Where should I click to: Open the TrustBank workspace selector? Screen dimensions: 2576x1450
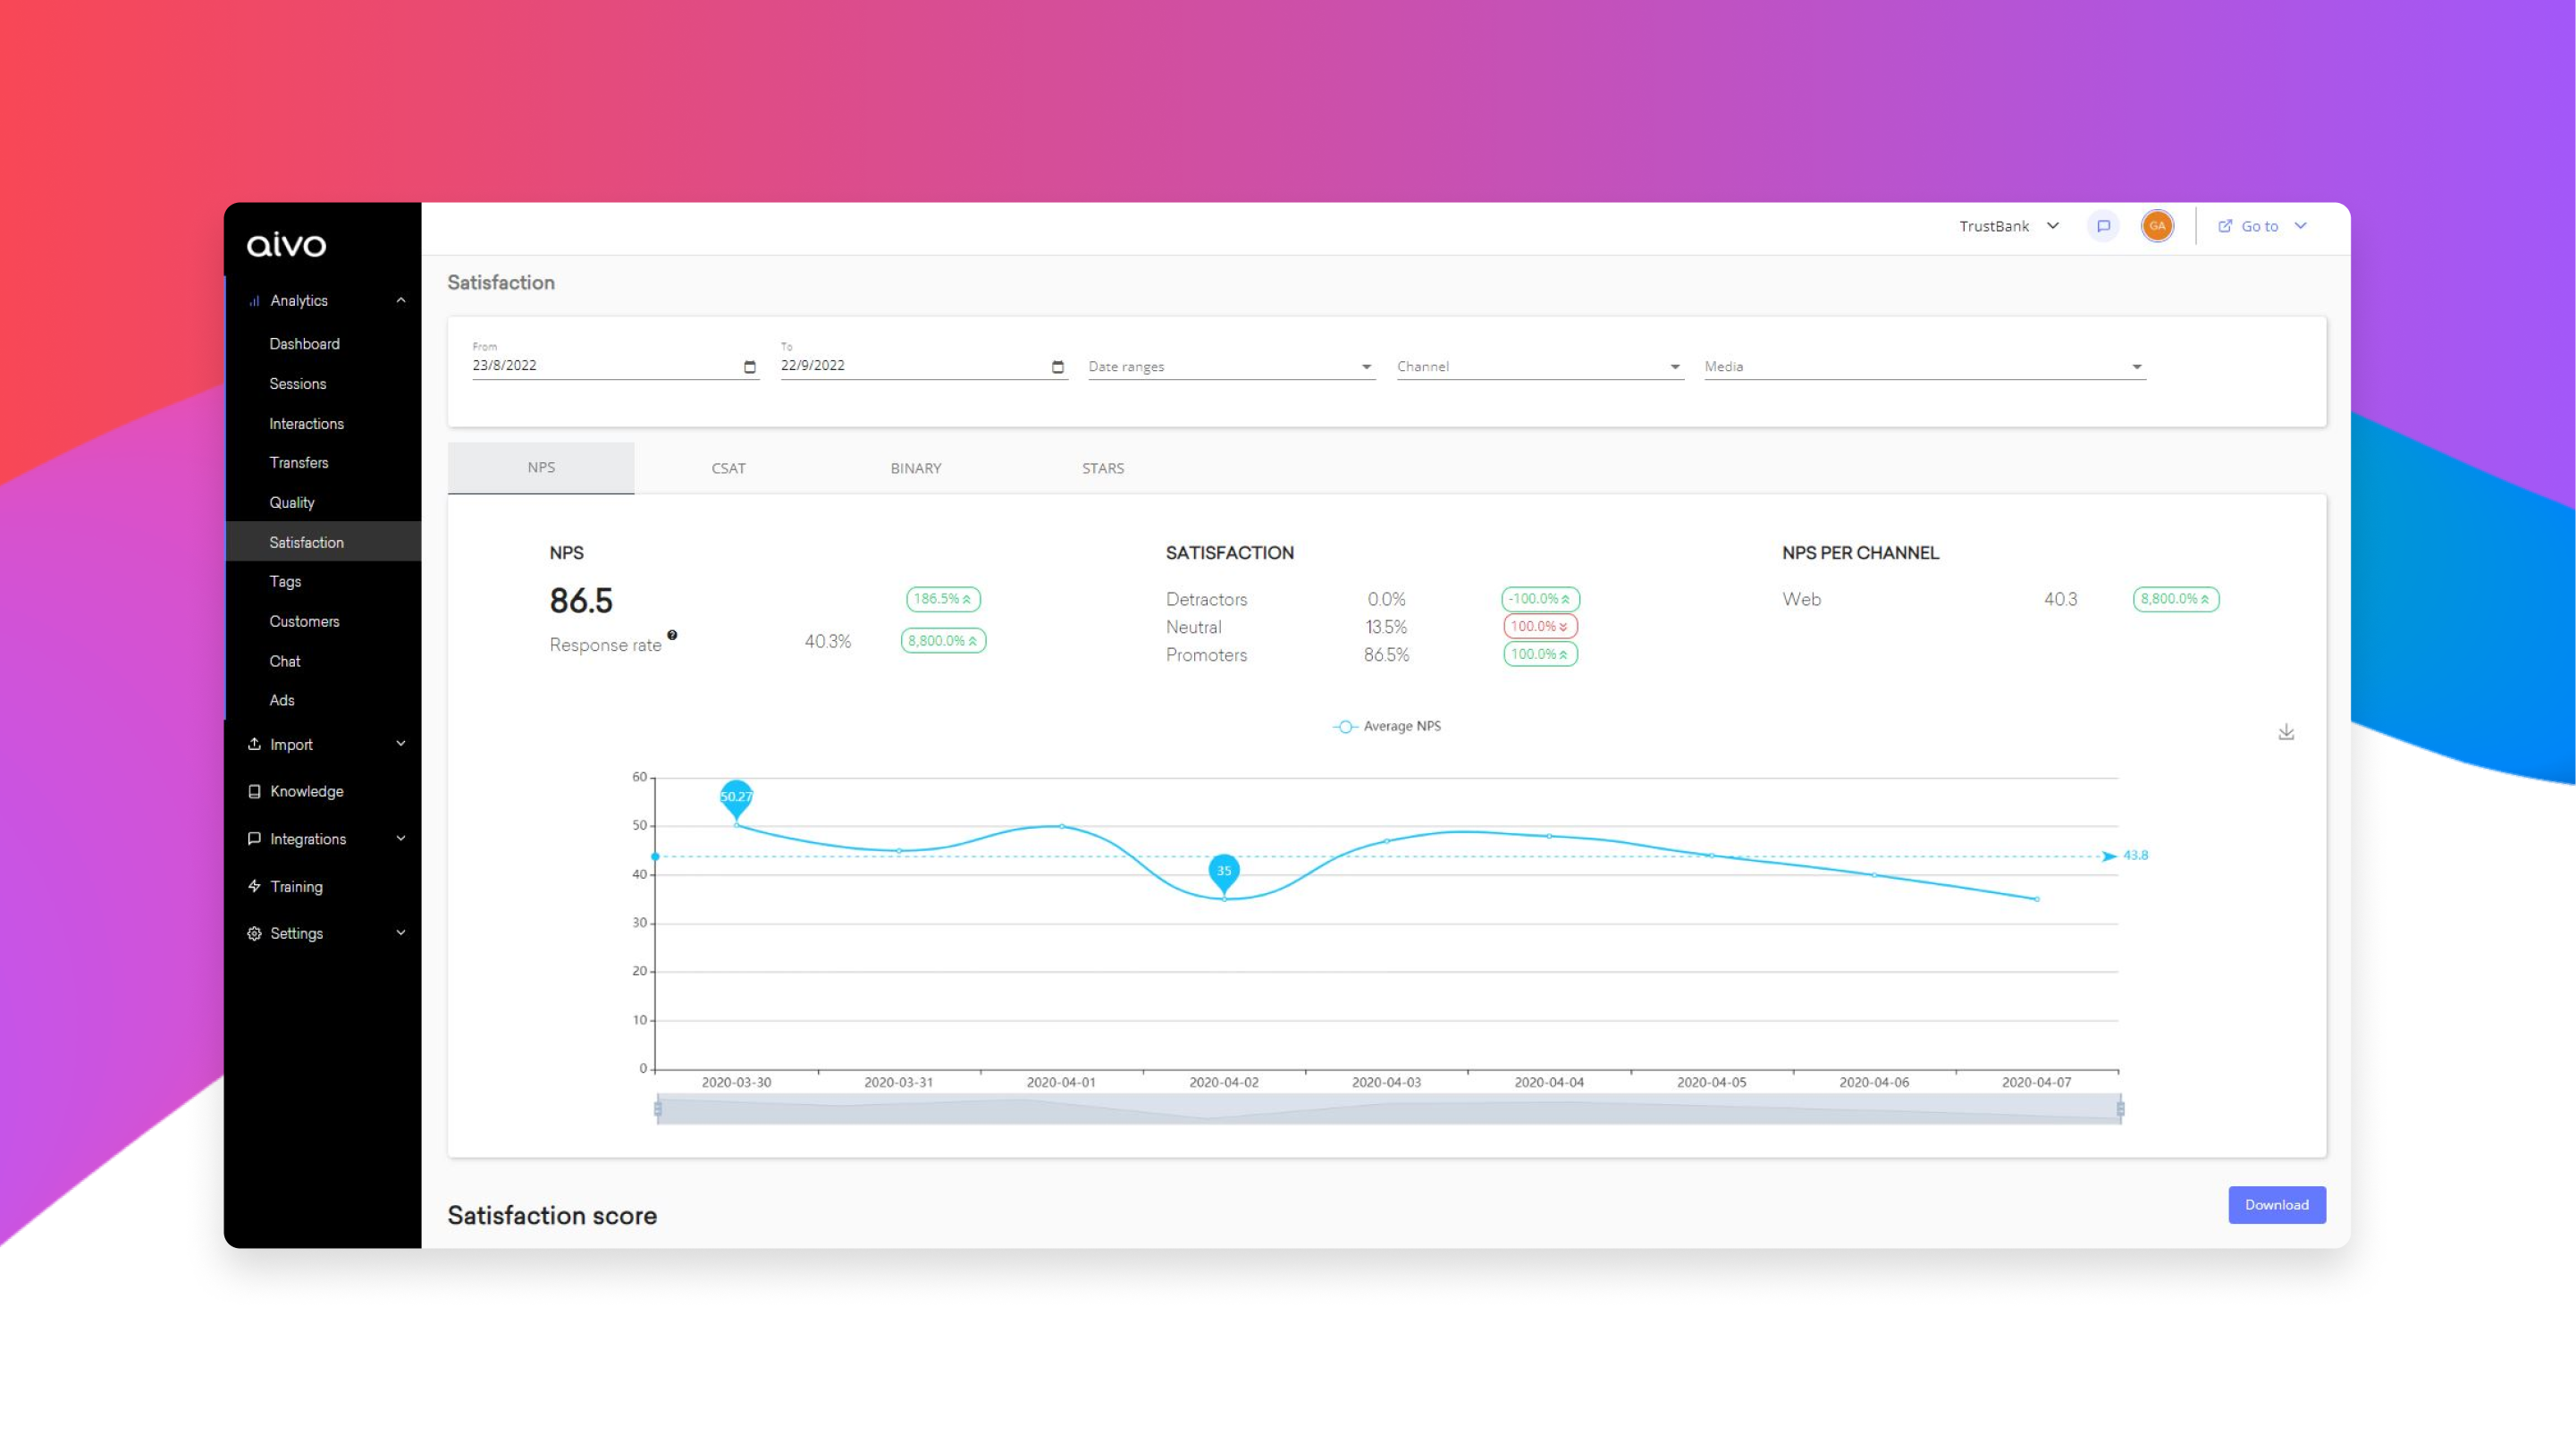point(2010,226)
